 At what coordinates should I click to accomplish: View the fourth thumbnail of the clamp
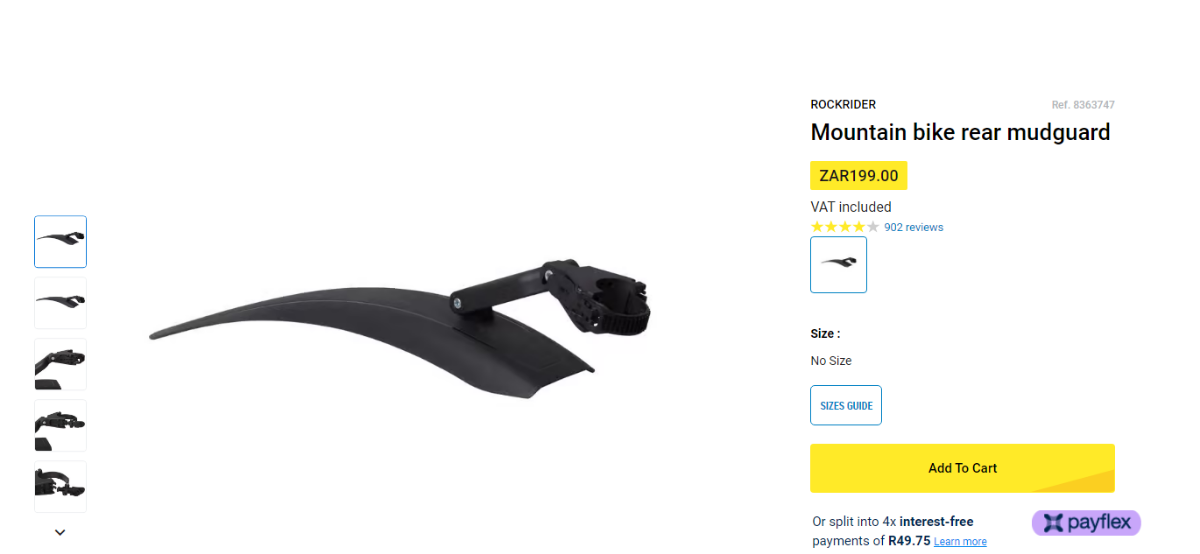click(60, 425)
